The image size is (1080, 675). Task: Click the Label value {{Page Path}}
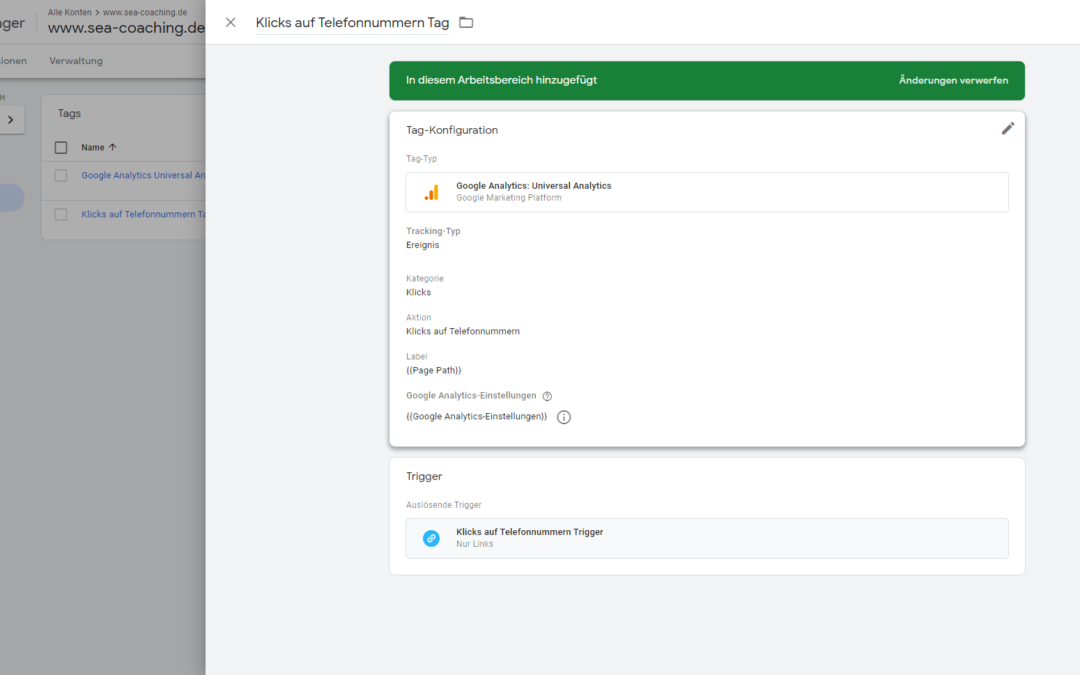pyautogui.click(x=433, y=371)
